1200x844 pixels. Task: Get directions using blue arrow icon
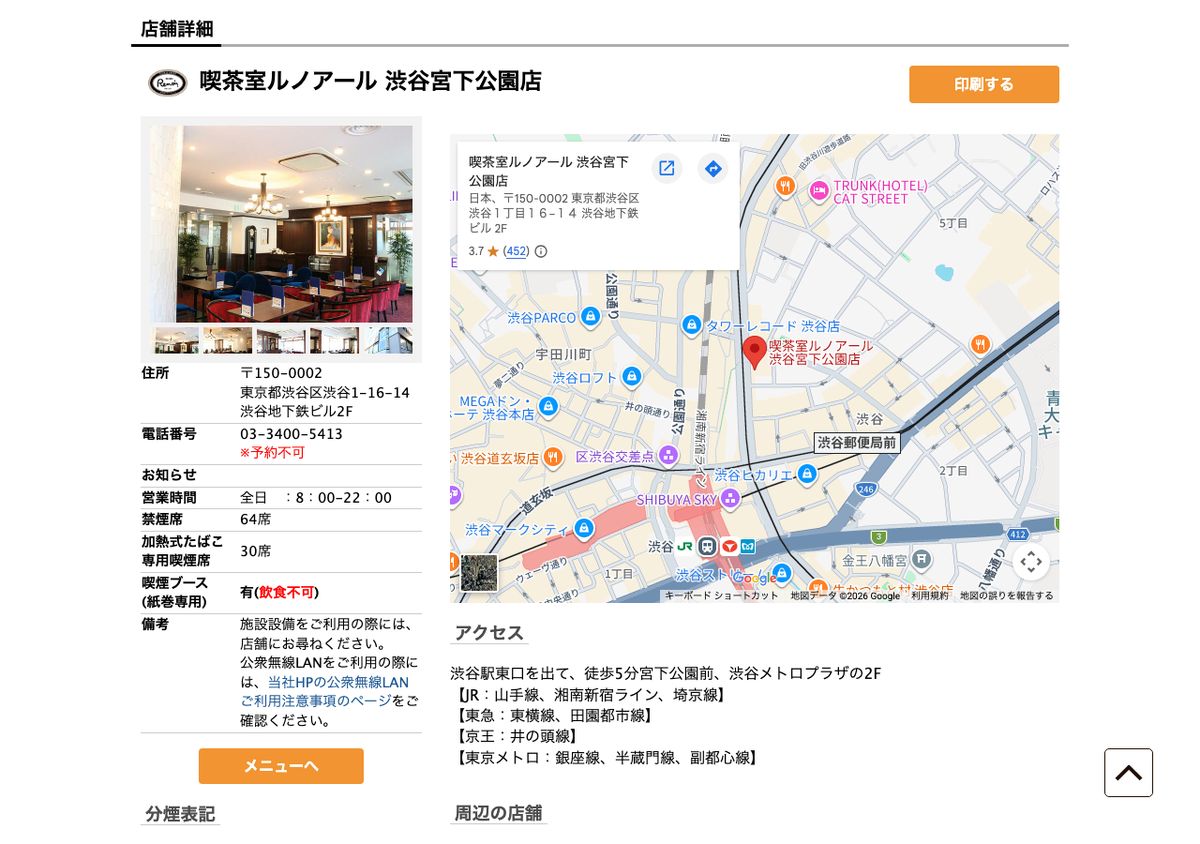(712, 168)
